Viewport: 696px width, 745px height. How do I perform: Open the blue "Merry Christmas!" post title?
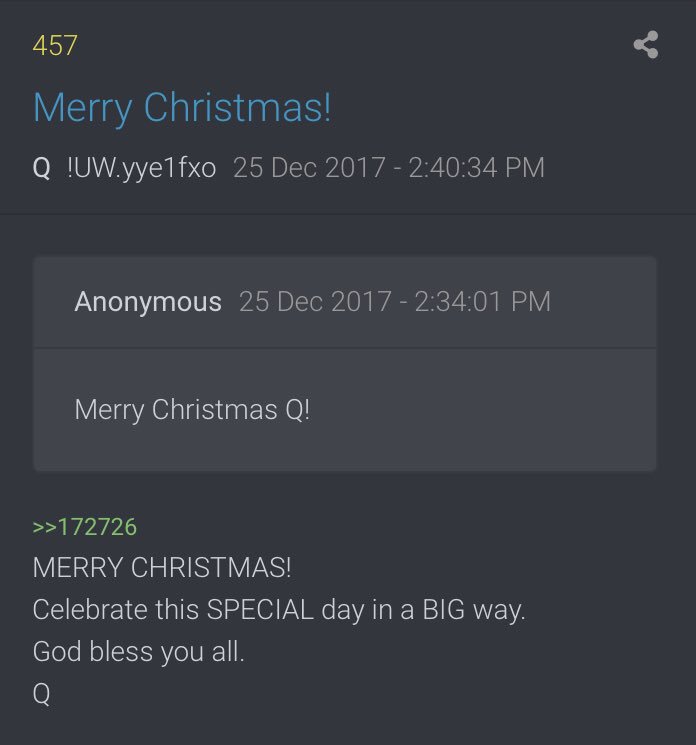182,108
